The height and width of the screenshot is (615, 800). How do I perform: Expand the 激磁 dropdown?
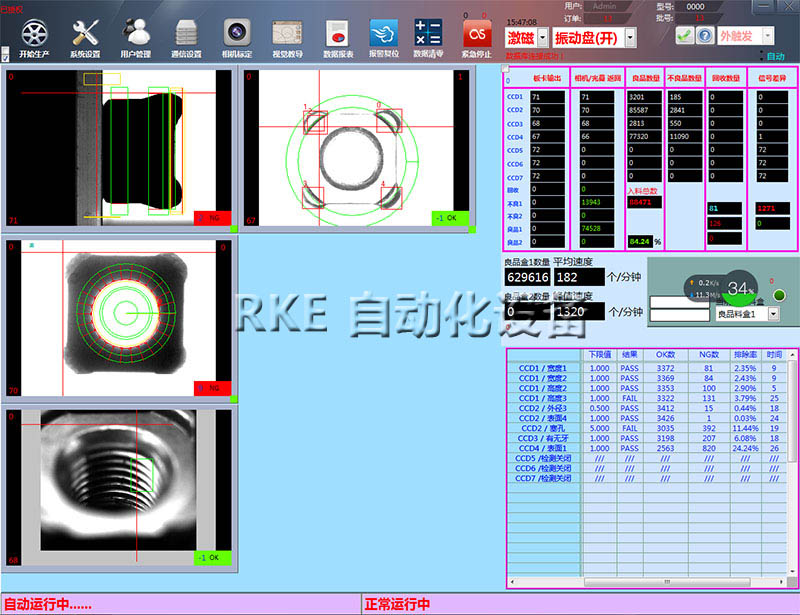(542, 37)
